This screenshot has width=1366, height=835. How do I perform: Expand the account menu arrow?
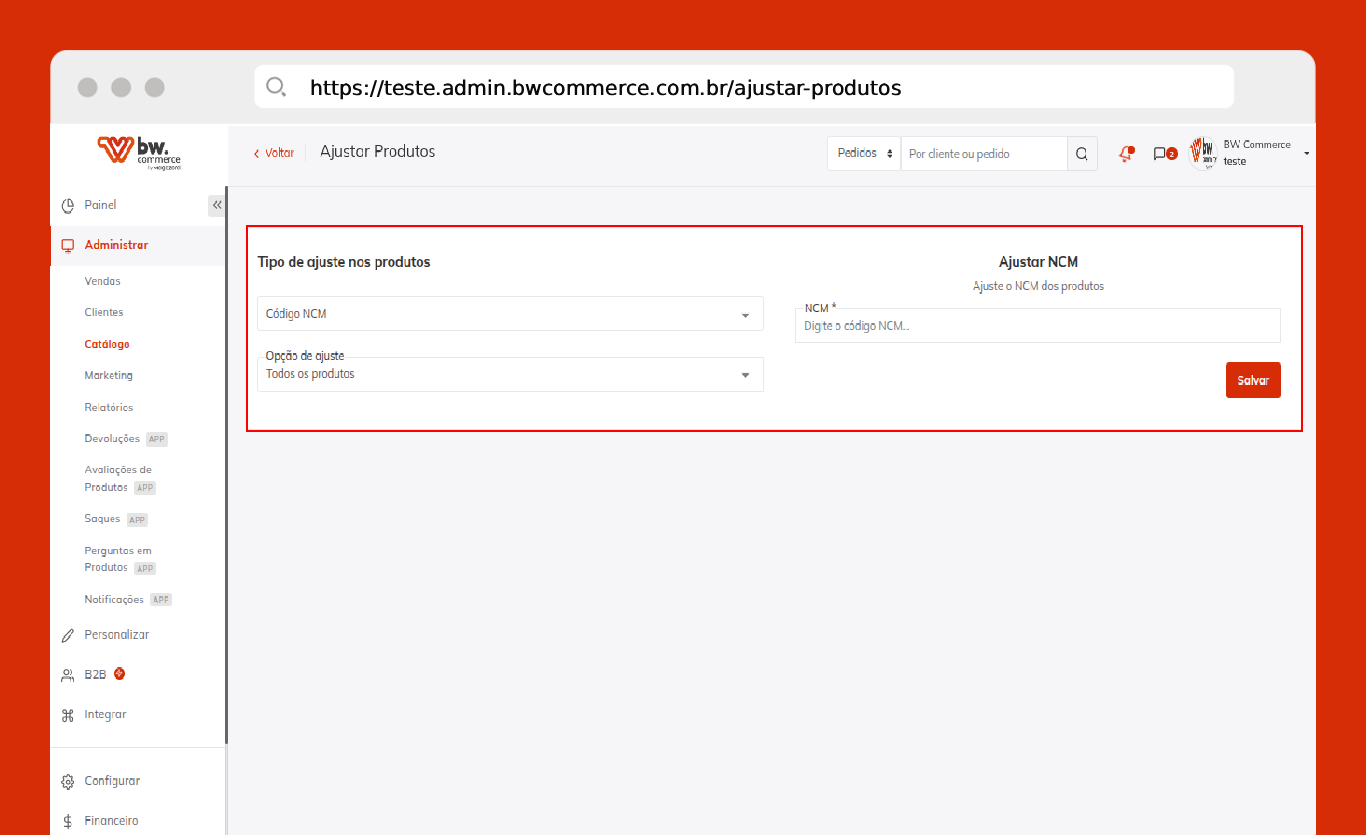coord(1307,154)
